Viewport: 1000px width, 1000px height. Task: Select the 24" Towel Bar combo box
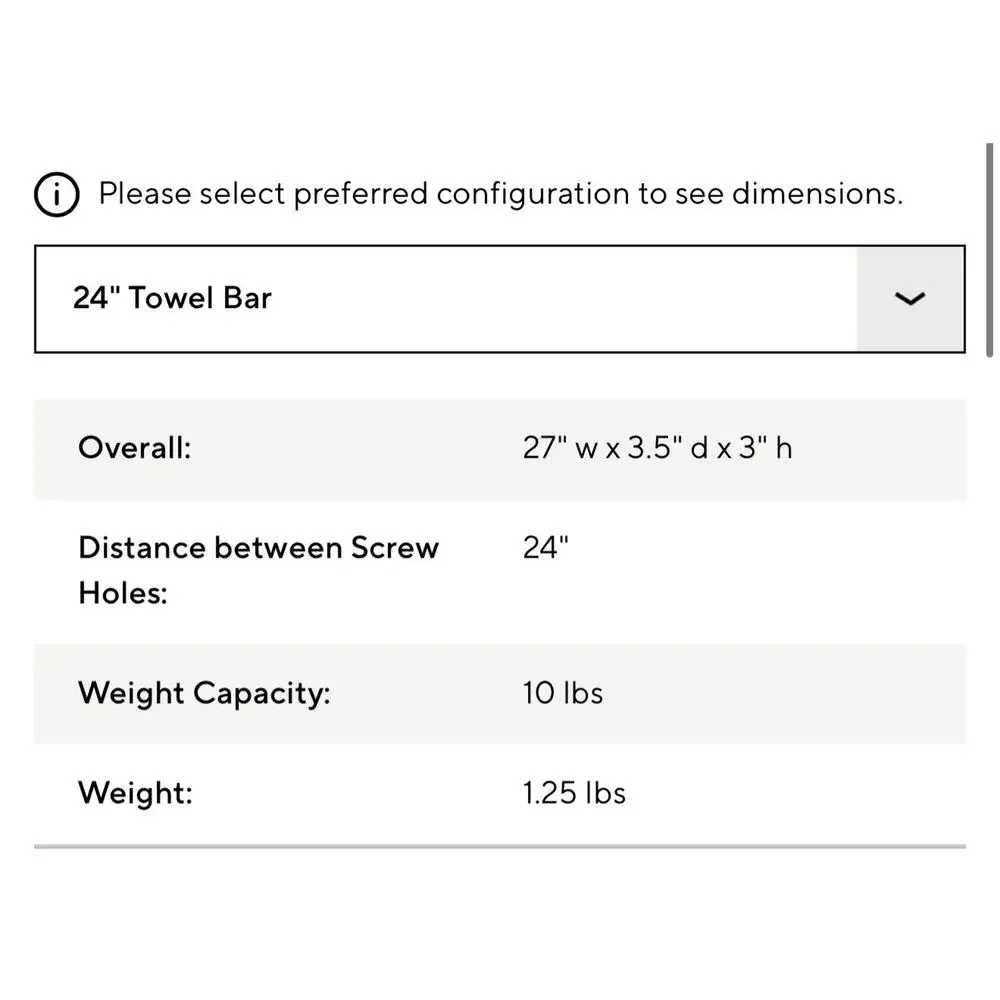coord(500,298)
